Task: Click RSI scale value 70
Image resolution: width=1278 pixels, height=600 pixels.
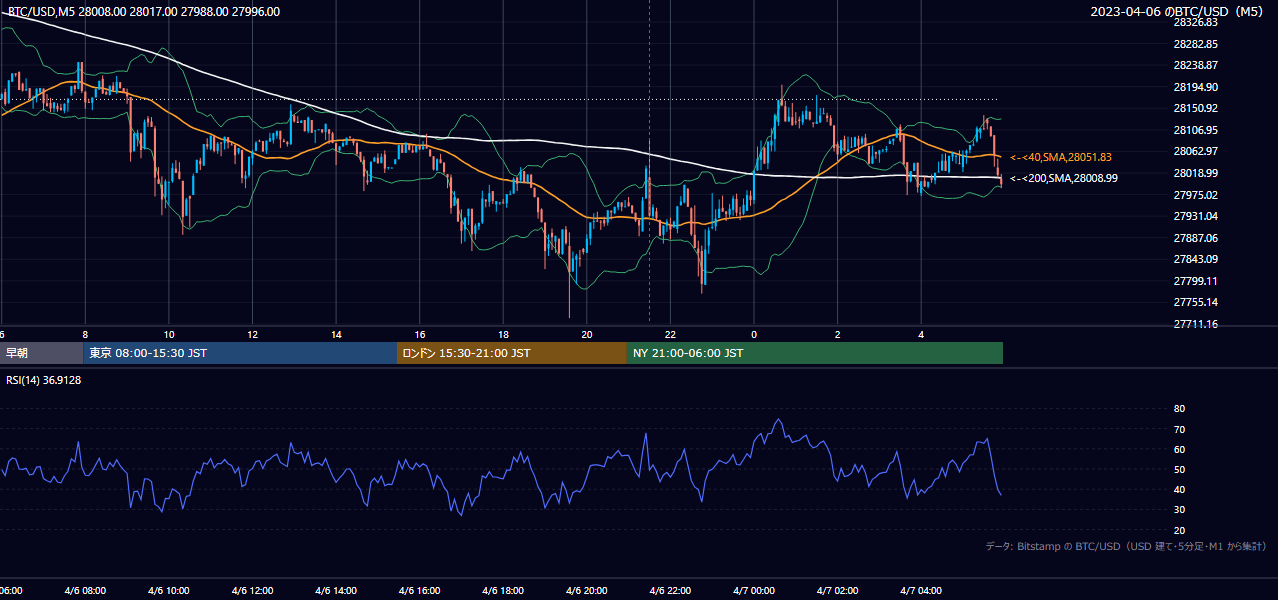Action: pyautogui.click(x=1179, y=429)
